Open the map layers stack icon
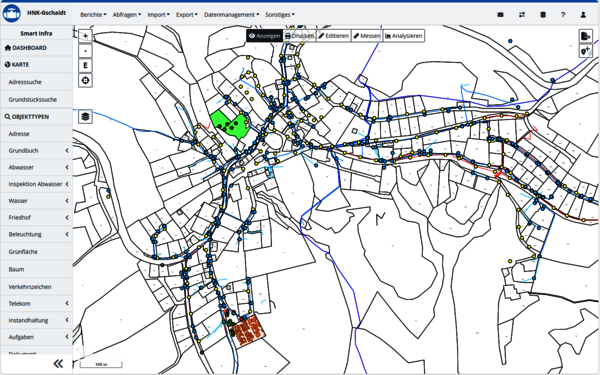This screenshot has width=600, height=375. pos(85,116)
